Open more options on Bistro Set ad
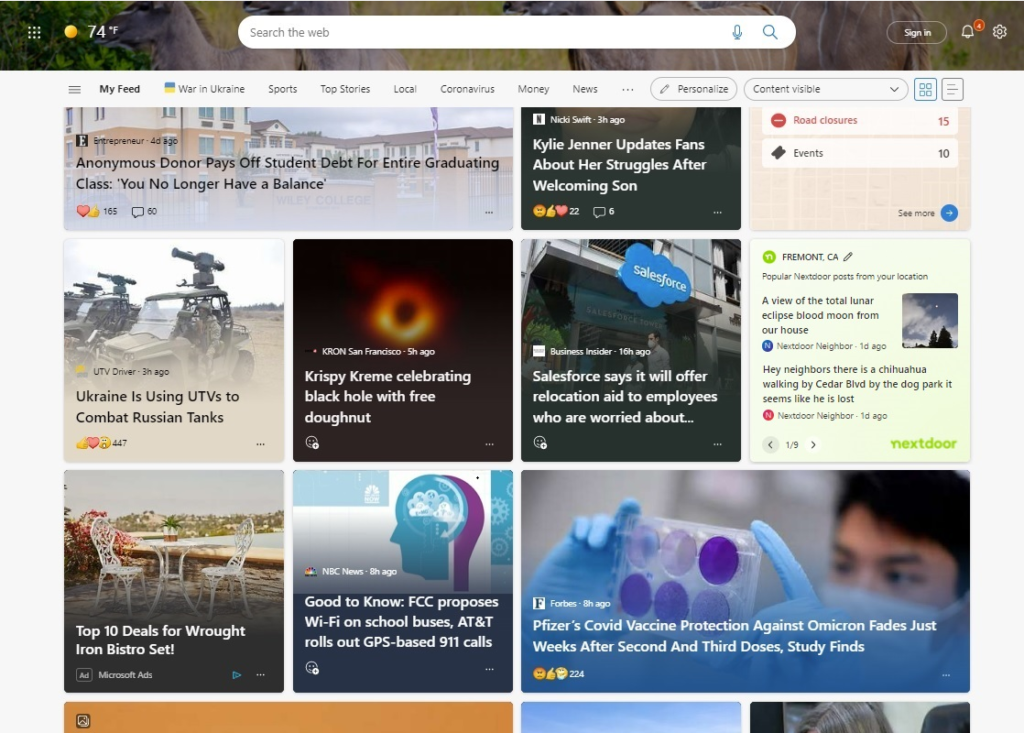Image resolution: width=1024 pixels, height=733 pixels. (261, 675)
